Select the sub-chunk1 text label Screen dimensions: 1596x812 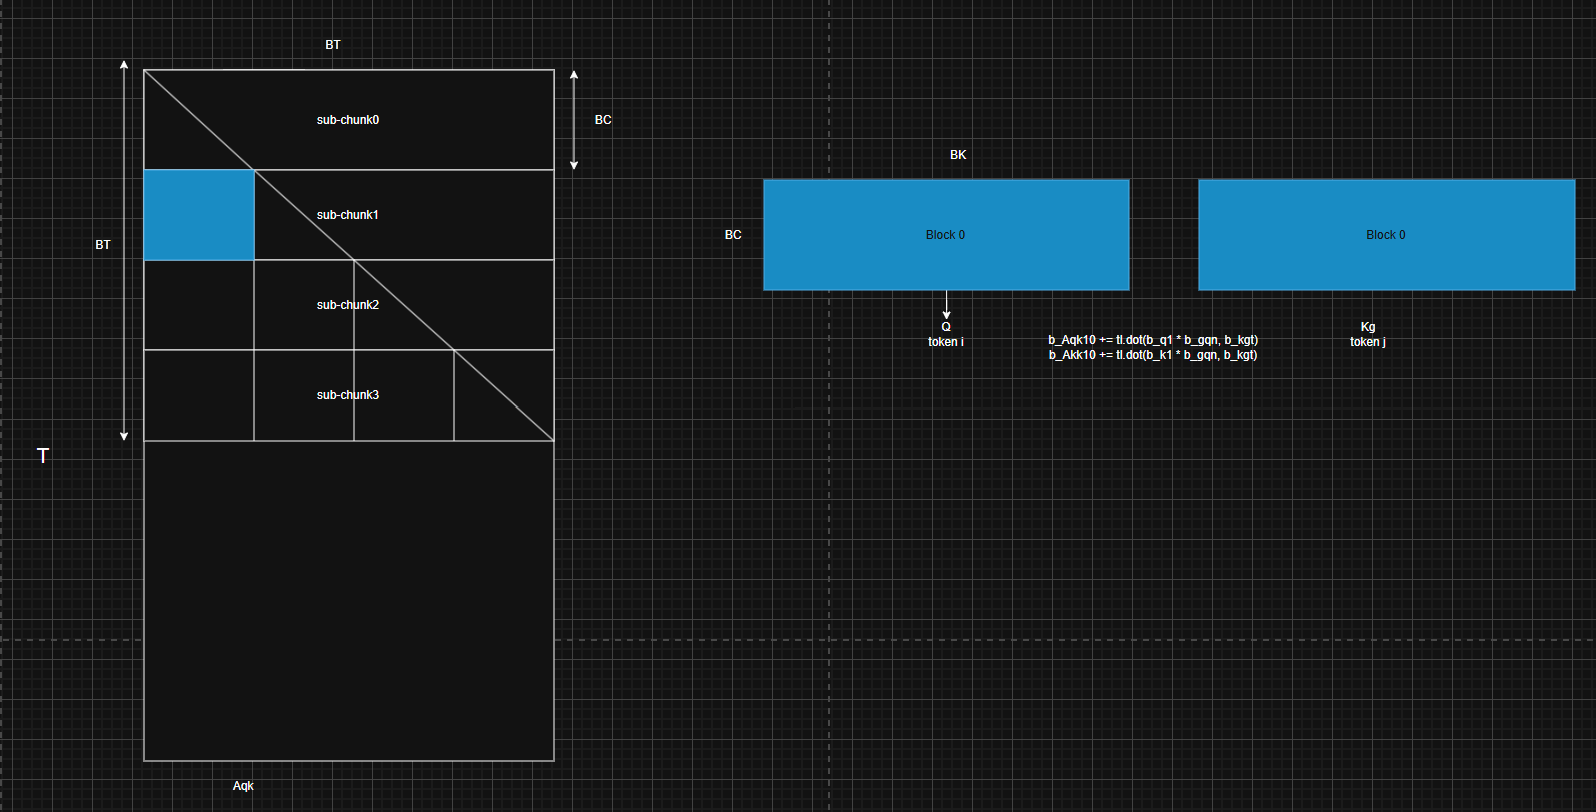[348, 215]
